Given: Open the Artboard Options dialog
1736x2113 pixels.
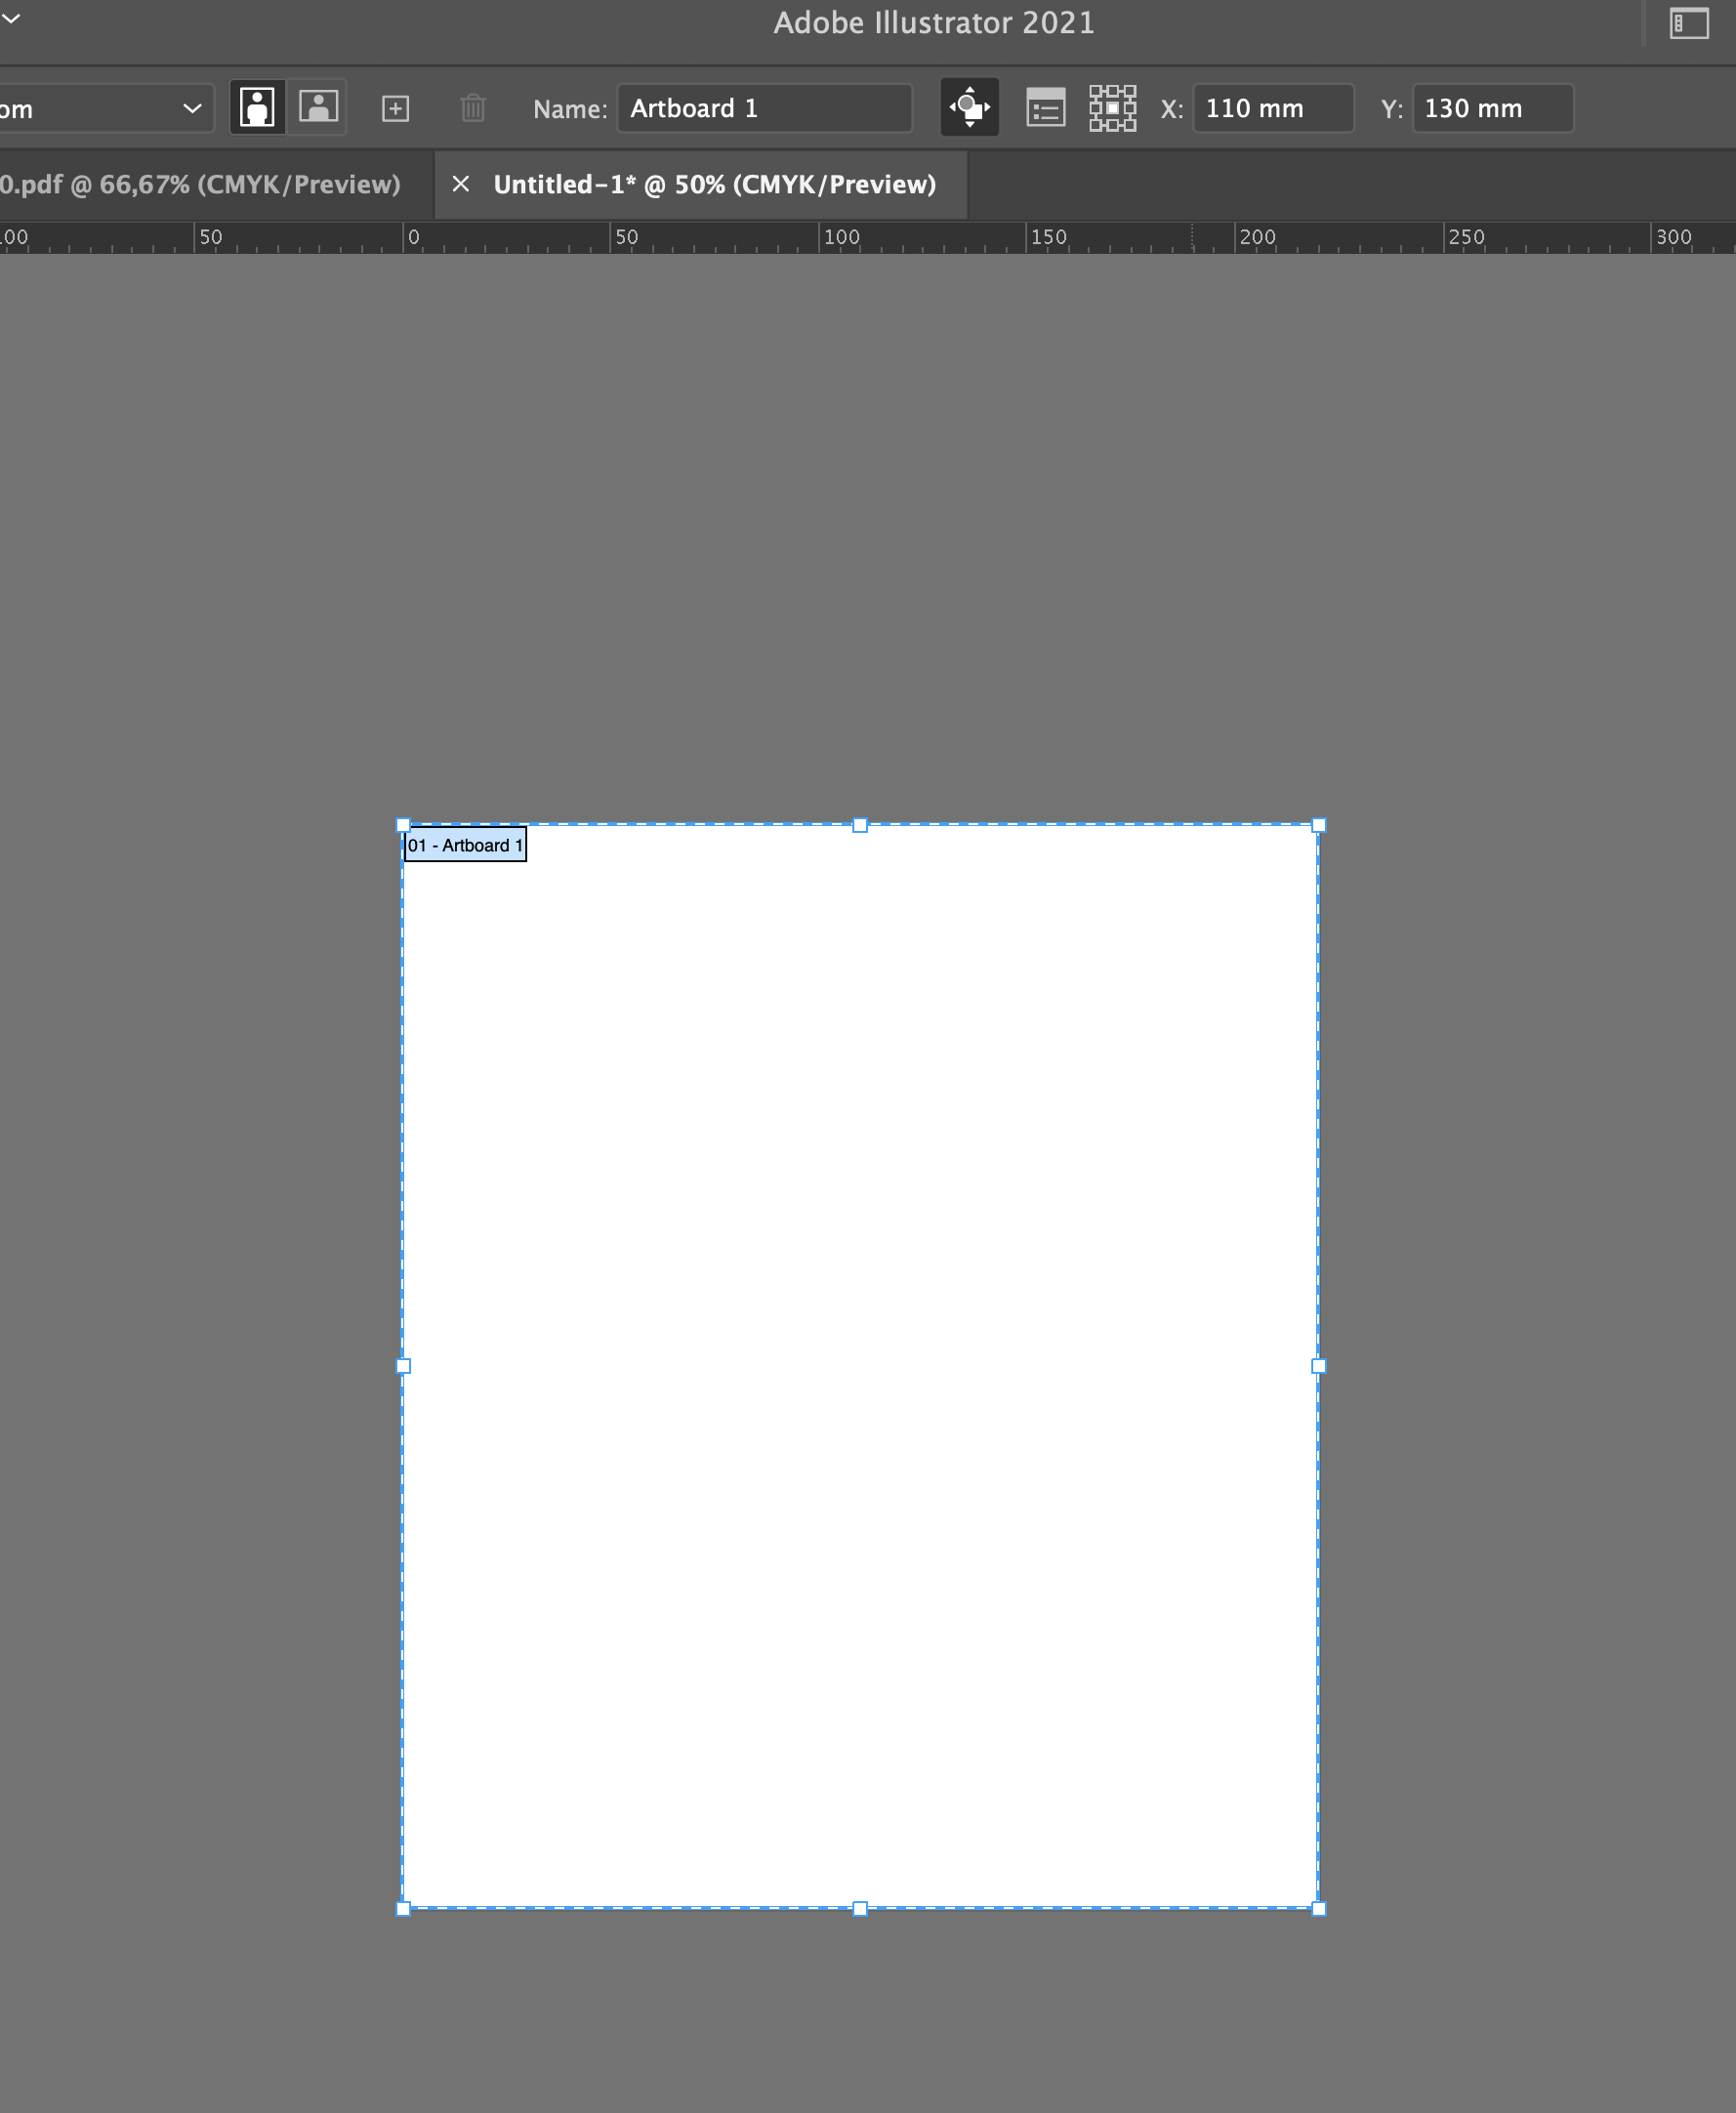Looking at the screenshot, I should pyautogui.click(x=1046, y=107).
